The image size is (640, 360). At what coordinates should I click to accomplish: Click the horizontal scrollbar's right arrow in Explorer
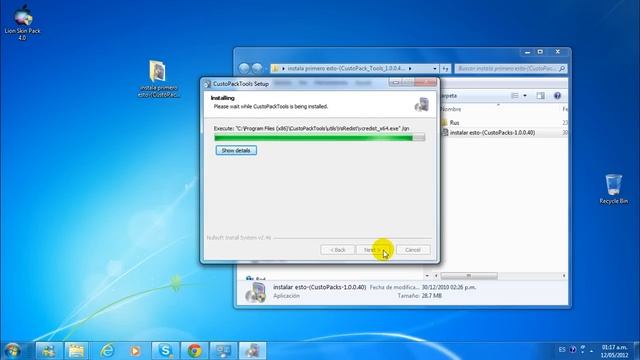pos(564,276)
